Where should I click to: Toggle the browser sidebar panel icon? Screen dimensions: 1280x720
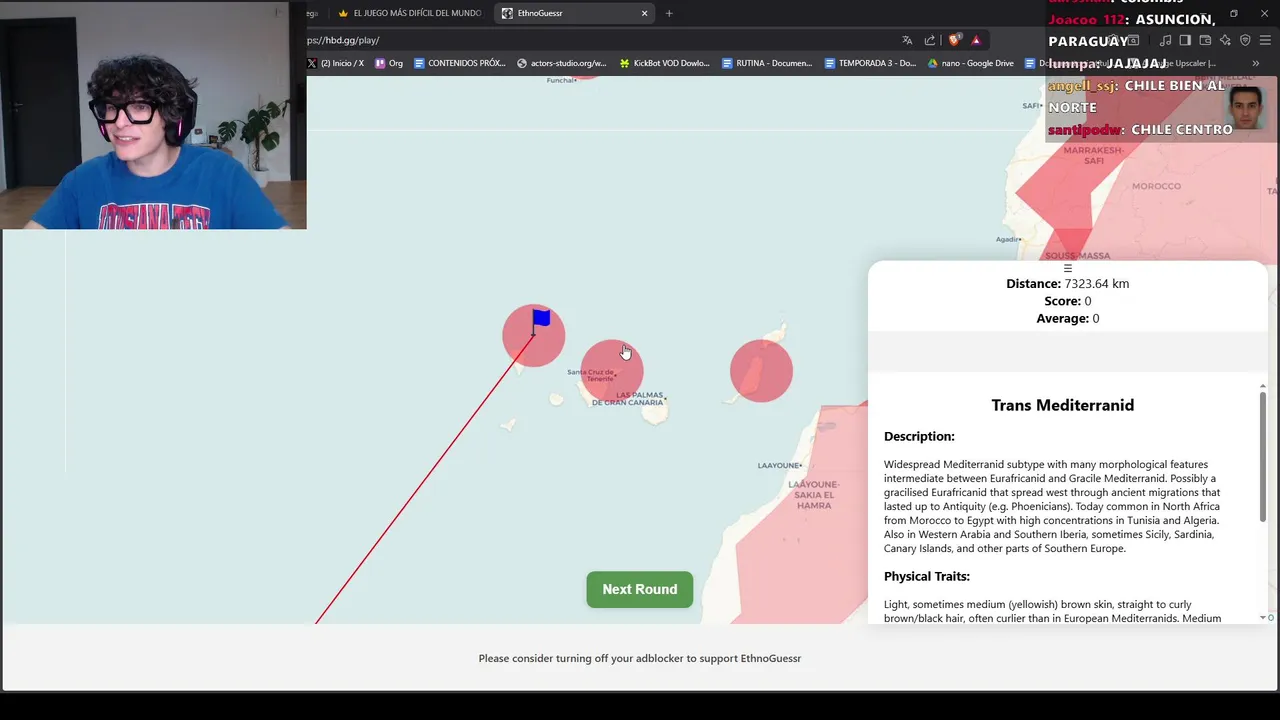(1185, 40)
